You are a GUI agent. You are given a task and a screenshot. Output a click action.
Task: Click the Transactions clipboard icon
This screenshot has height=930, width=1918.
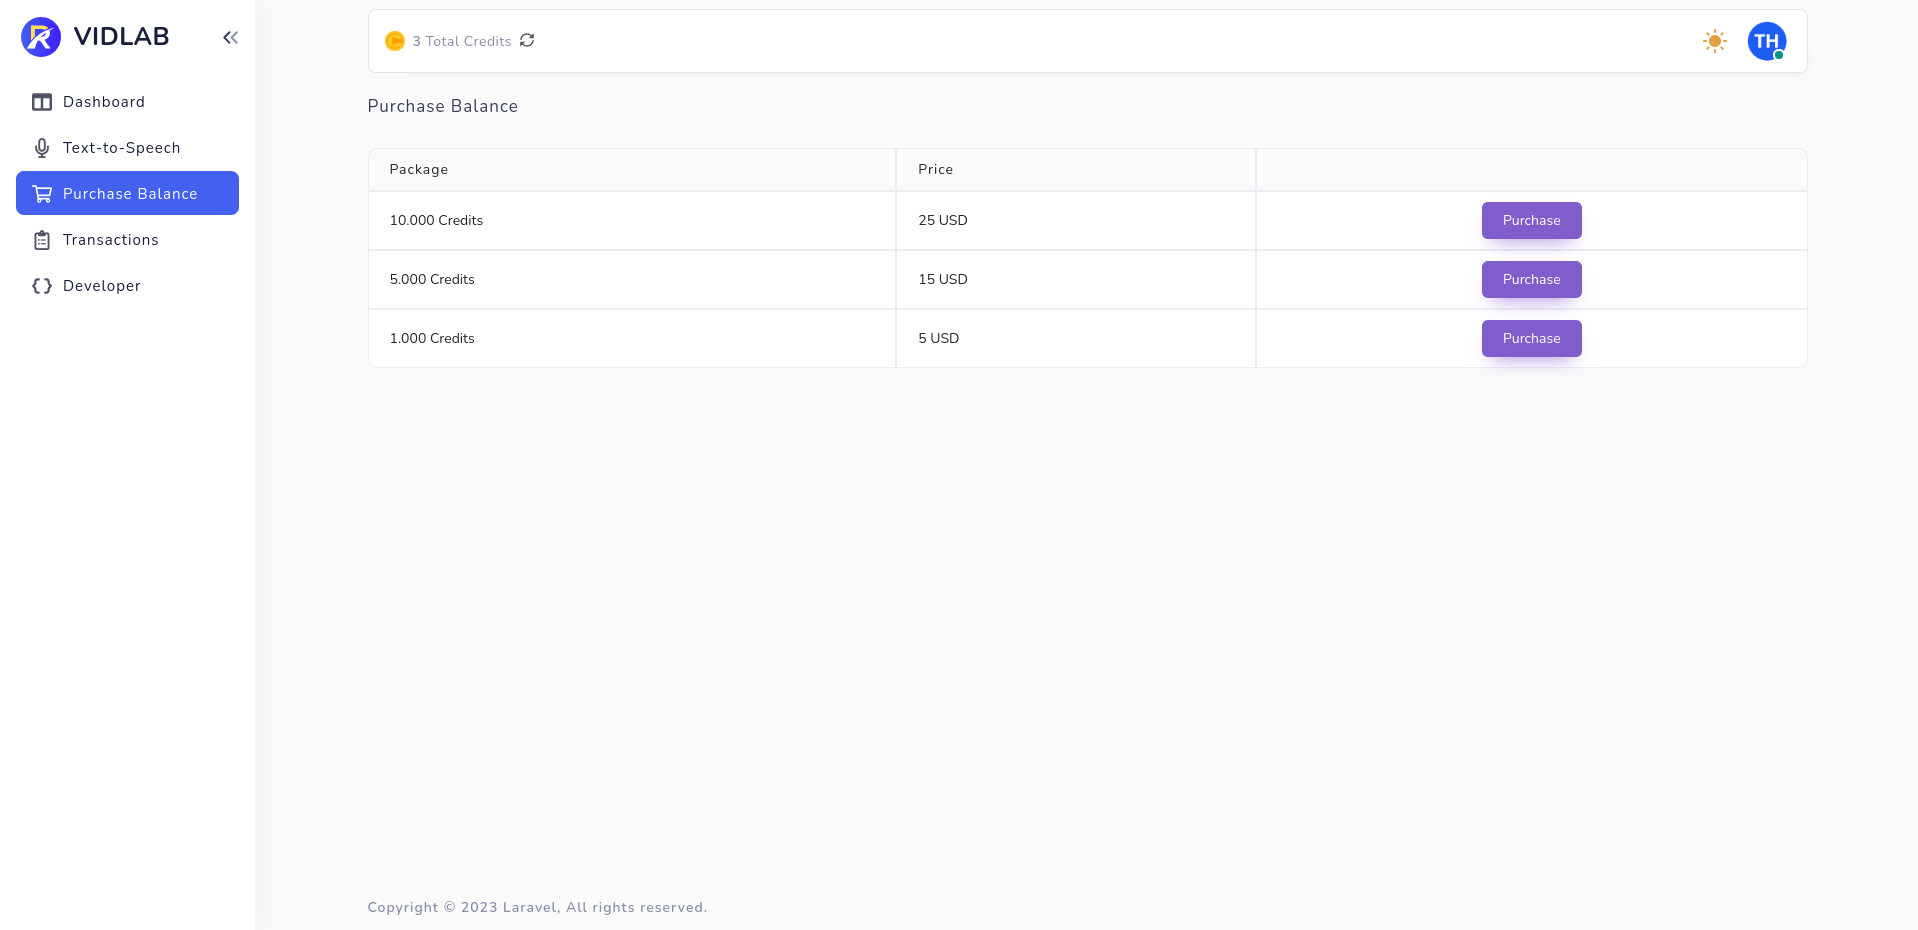42,240
